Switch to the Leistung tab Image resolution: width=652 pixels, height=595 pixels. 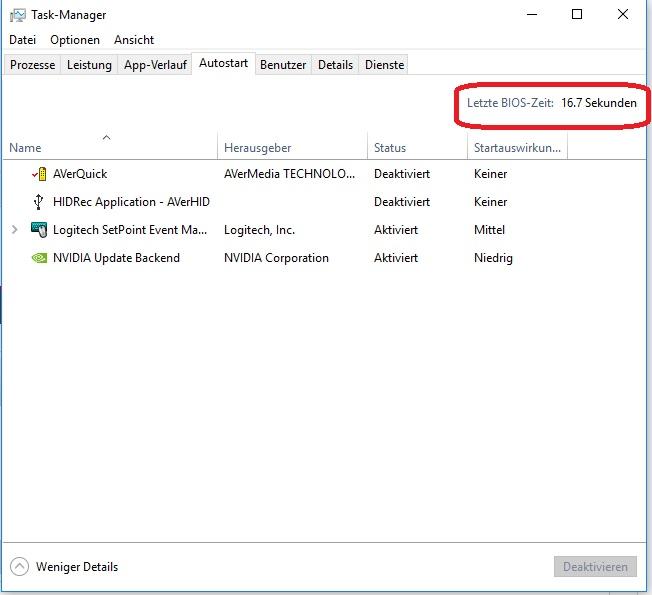pyautogui.click(x=89, y=65)
